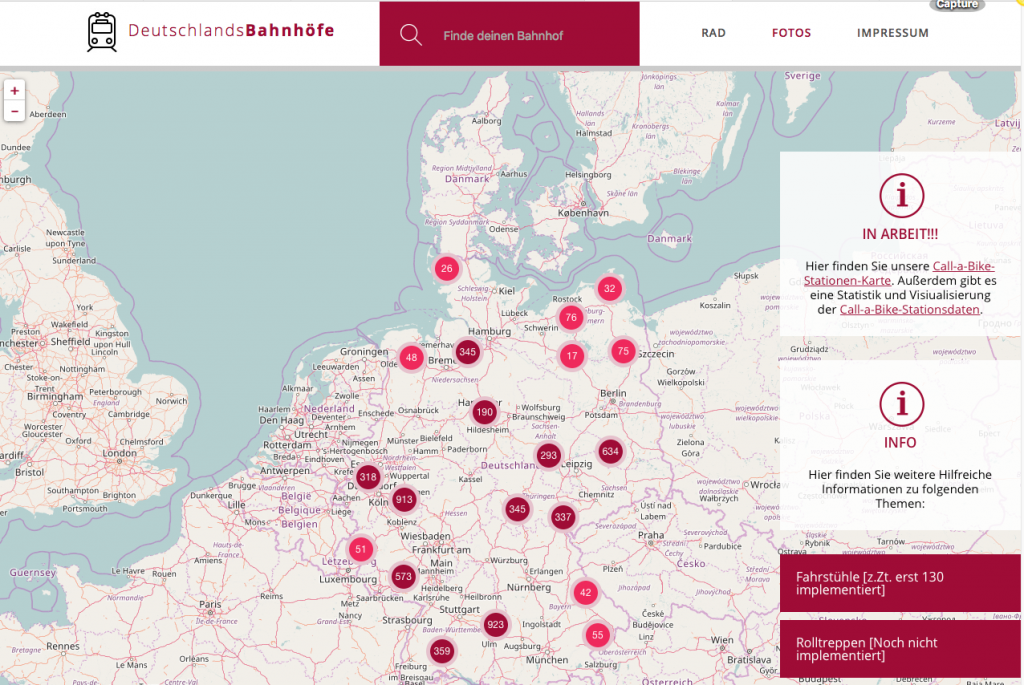Open the Call-a-Bike-Stationen-Karte link

899,273
